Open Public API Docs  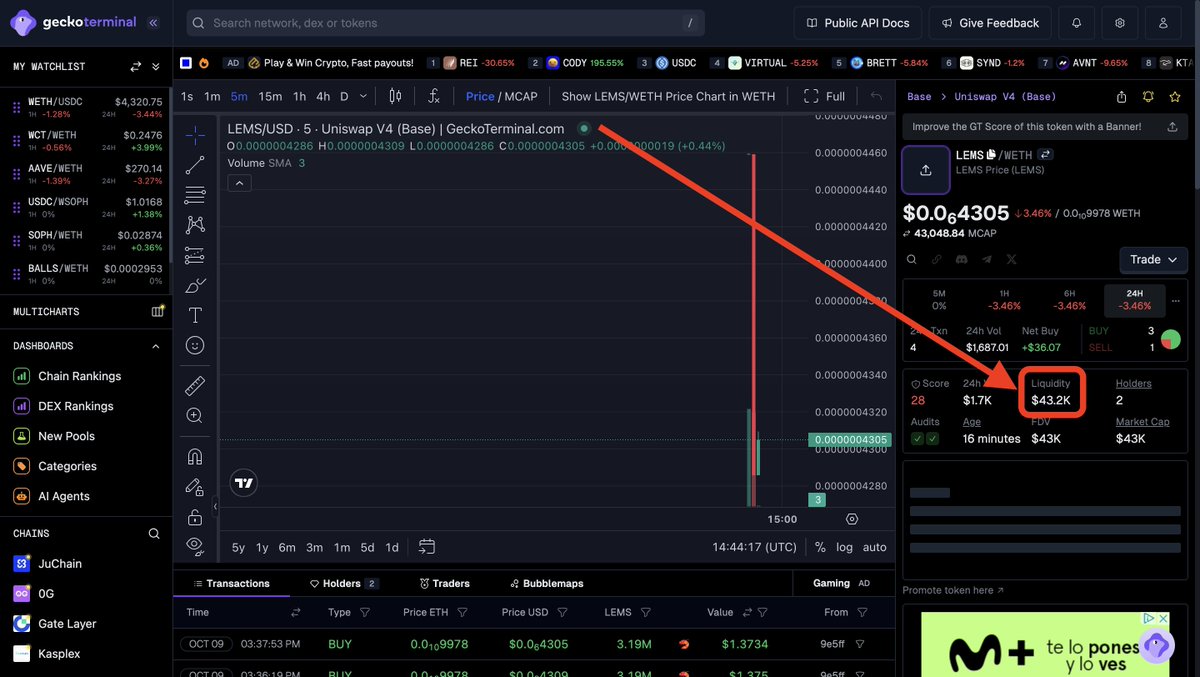[856, 23]
